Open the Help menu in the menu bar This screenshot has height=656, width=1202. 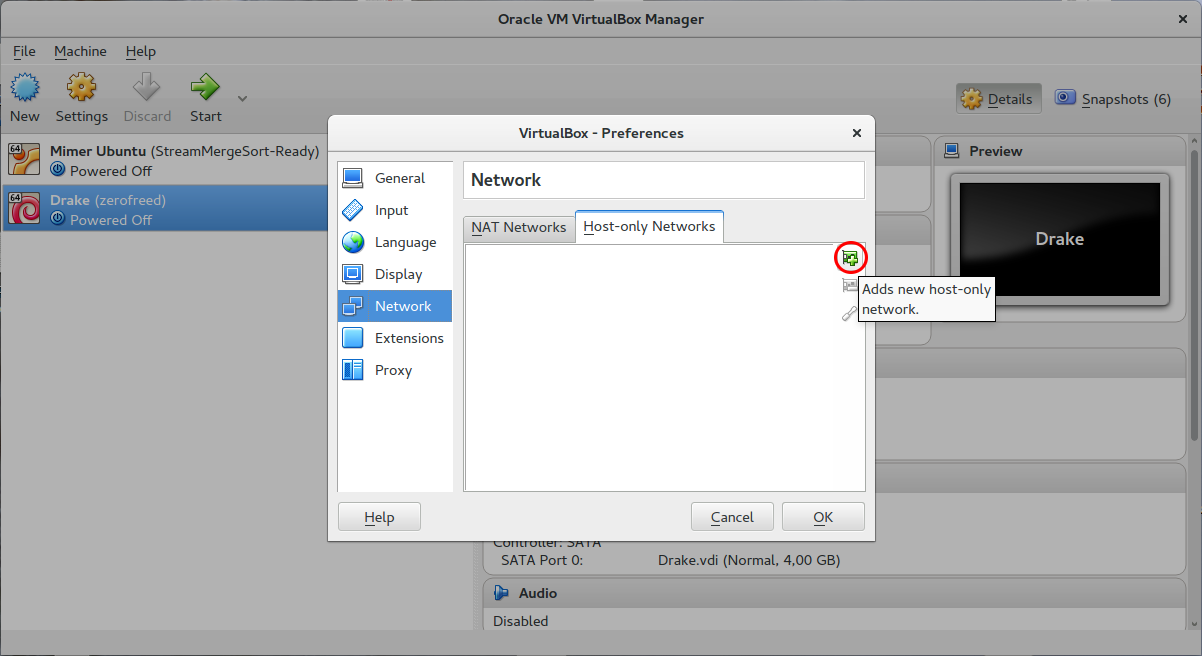tap(141, 51)
